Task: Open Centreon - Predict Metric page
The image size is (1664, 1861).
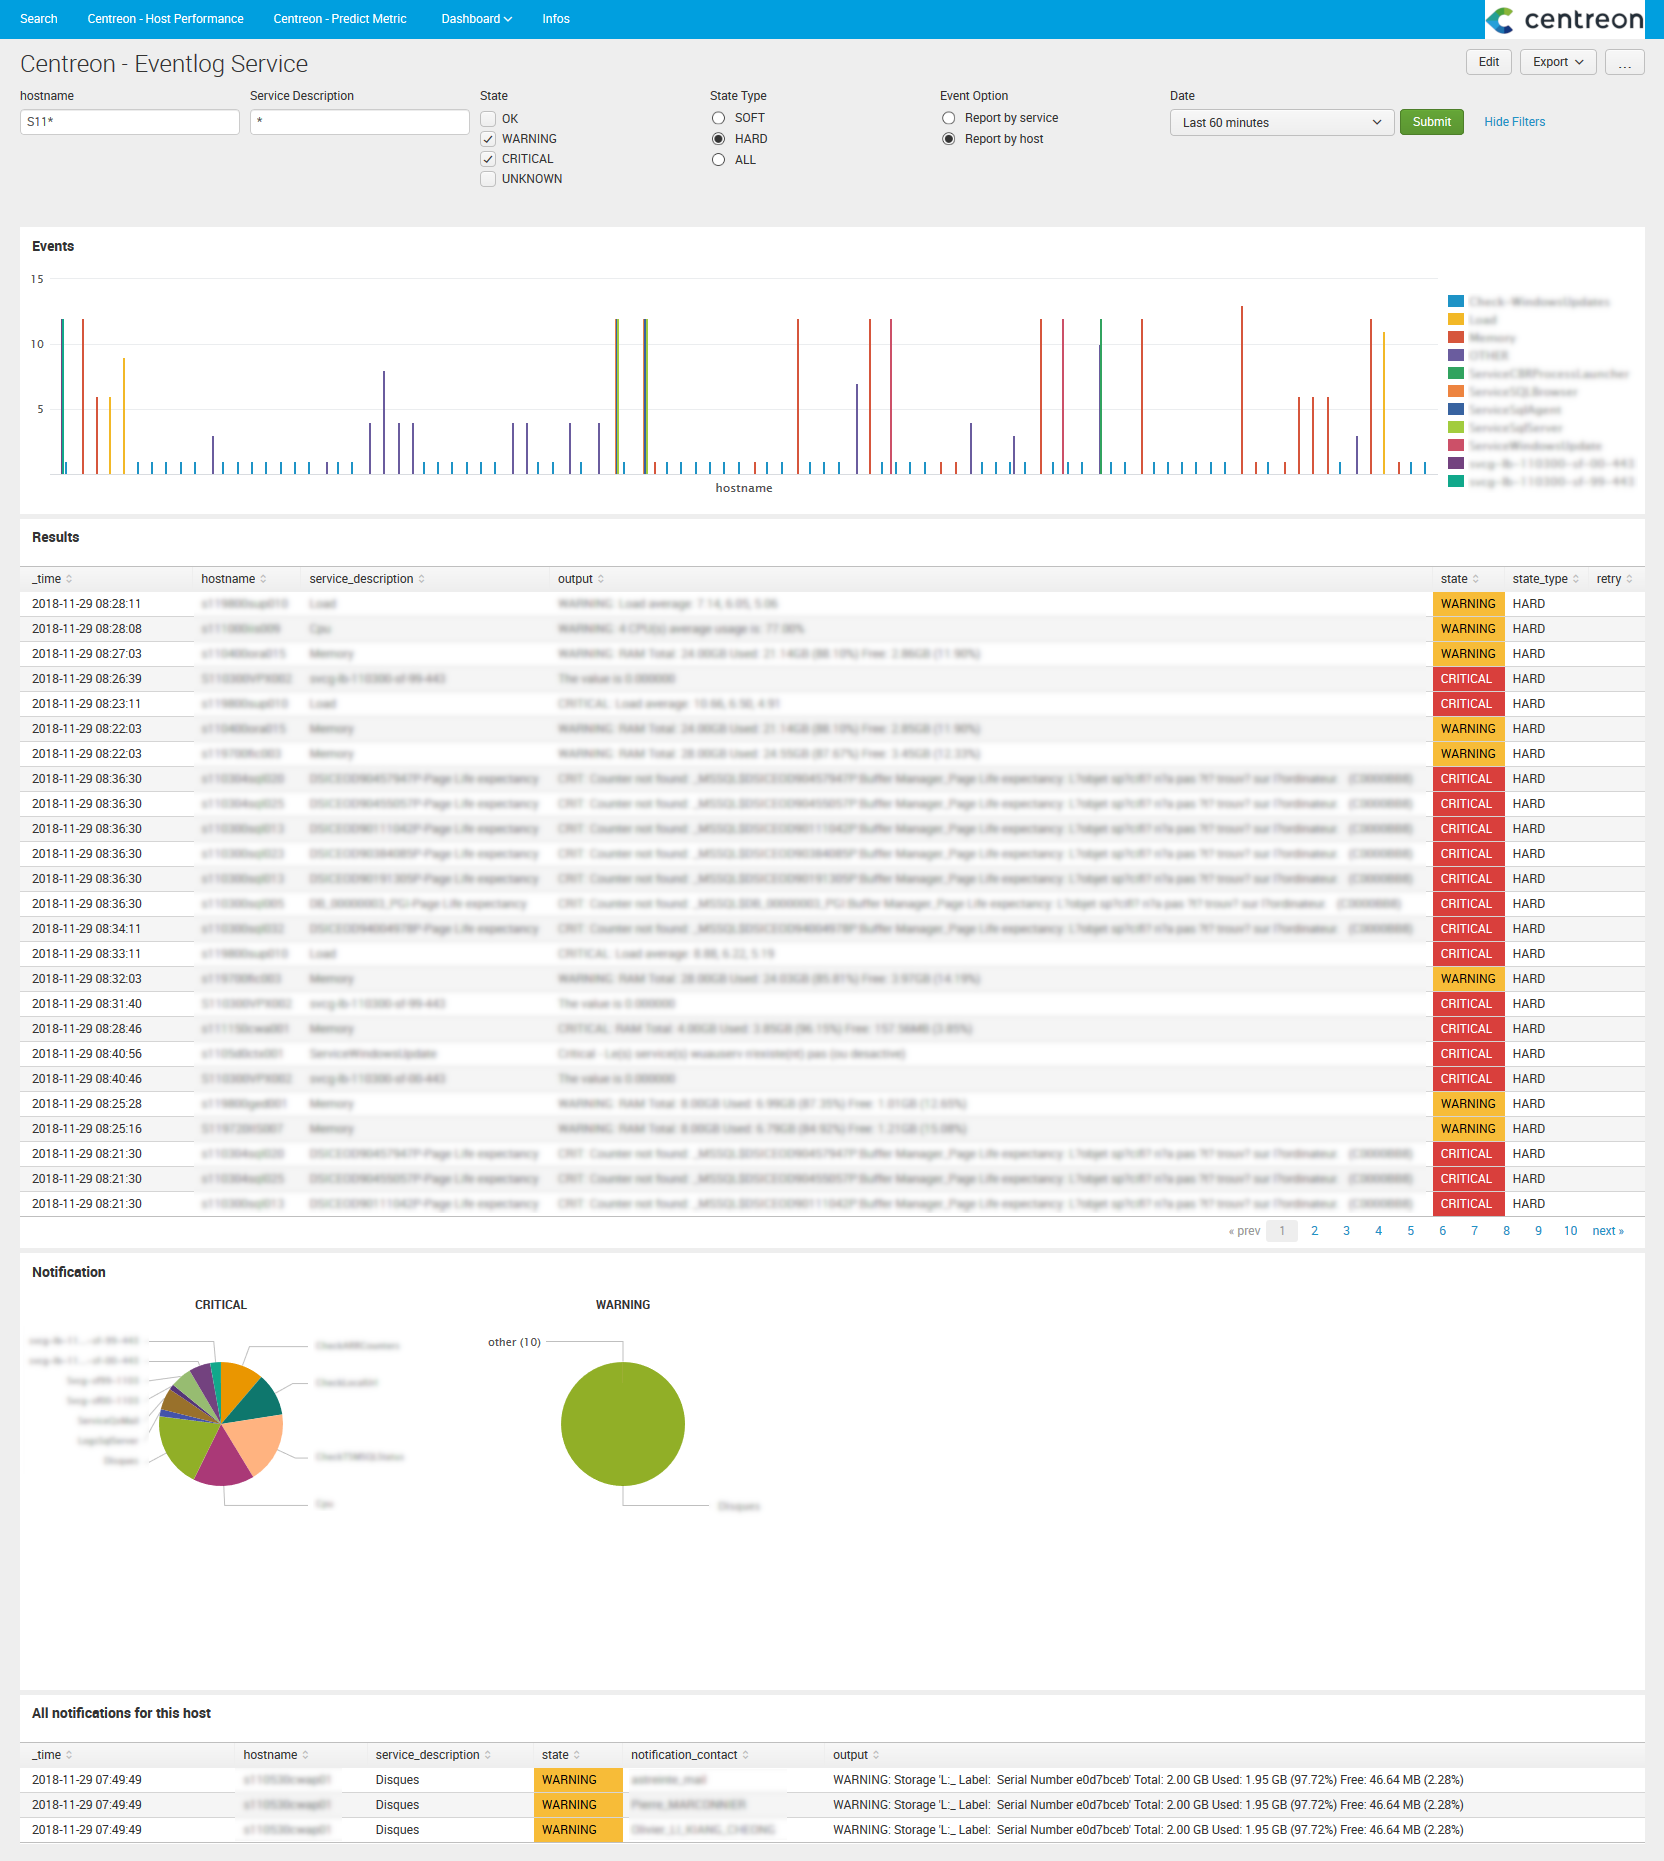Action: click(340, 19)
